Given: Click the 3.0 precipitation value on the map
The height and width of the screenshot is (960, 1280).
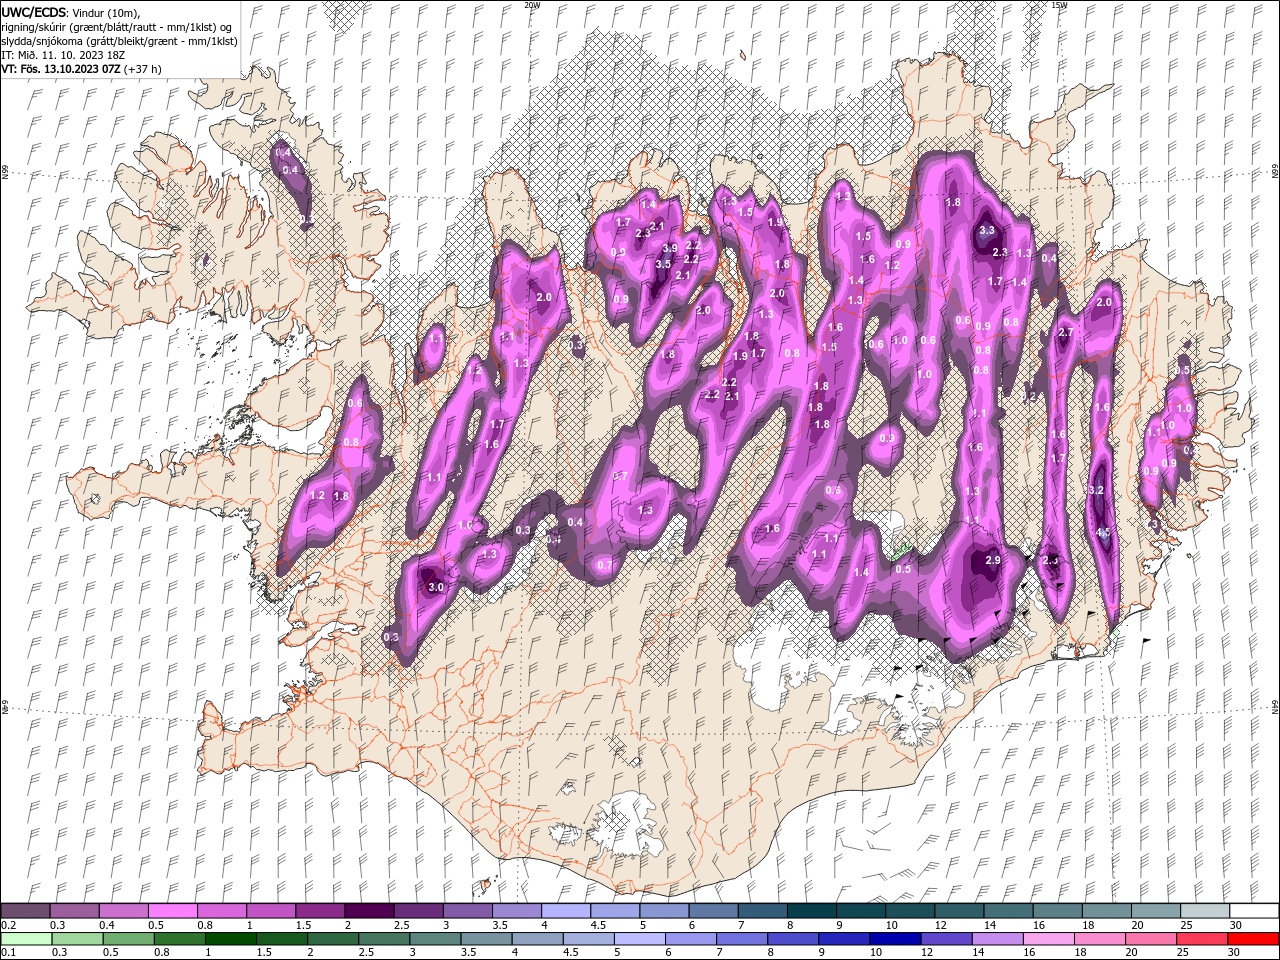Looking at the screenshot, I should point(436,587).
